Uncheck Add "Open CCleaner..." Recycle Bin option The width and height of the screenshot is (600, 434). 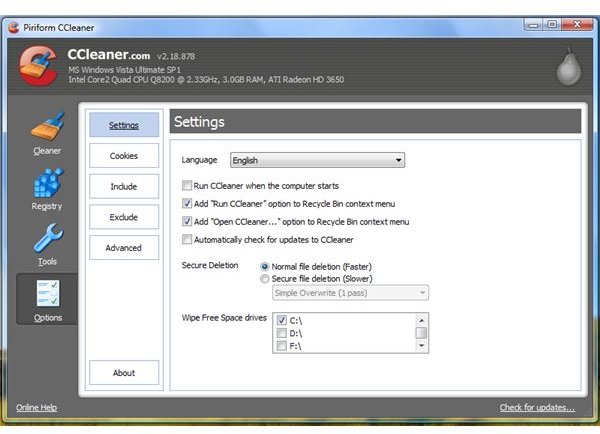[x=187, y=222]
